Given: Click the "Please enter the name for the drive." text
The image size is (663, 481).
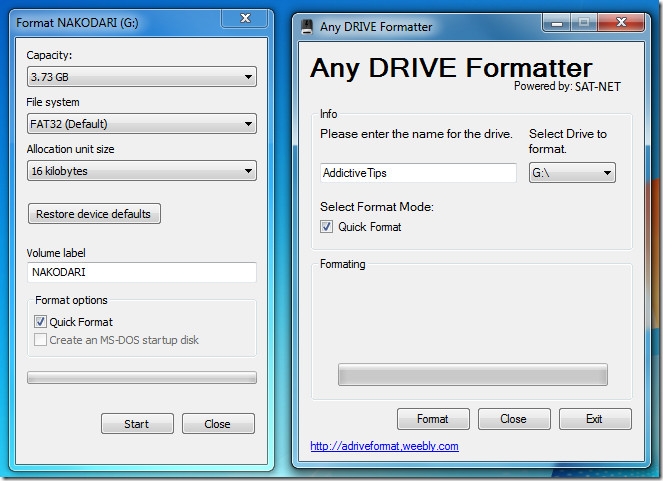Looking at the screenshot, I should point(416,134).
